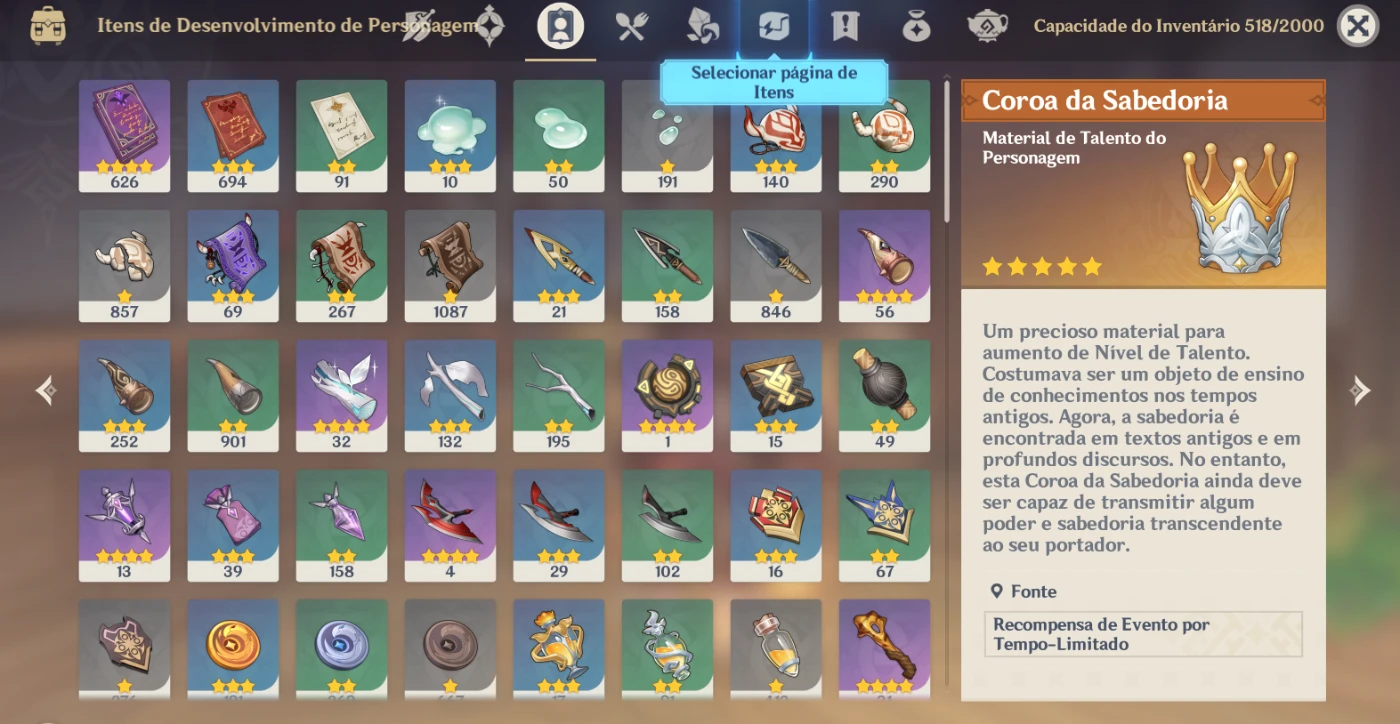Screen dimensions: 1400x724
Task: Choose the scroll item with count 1087
Action: click(450, 266)
